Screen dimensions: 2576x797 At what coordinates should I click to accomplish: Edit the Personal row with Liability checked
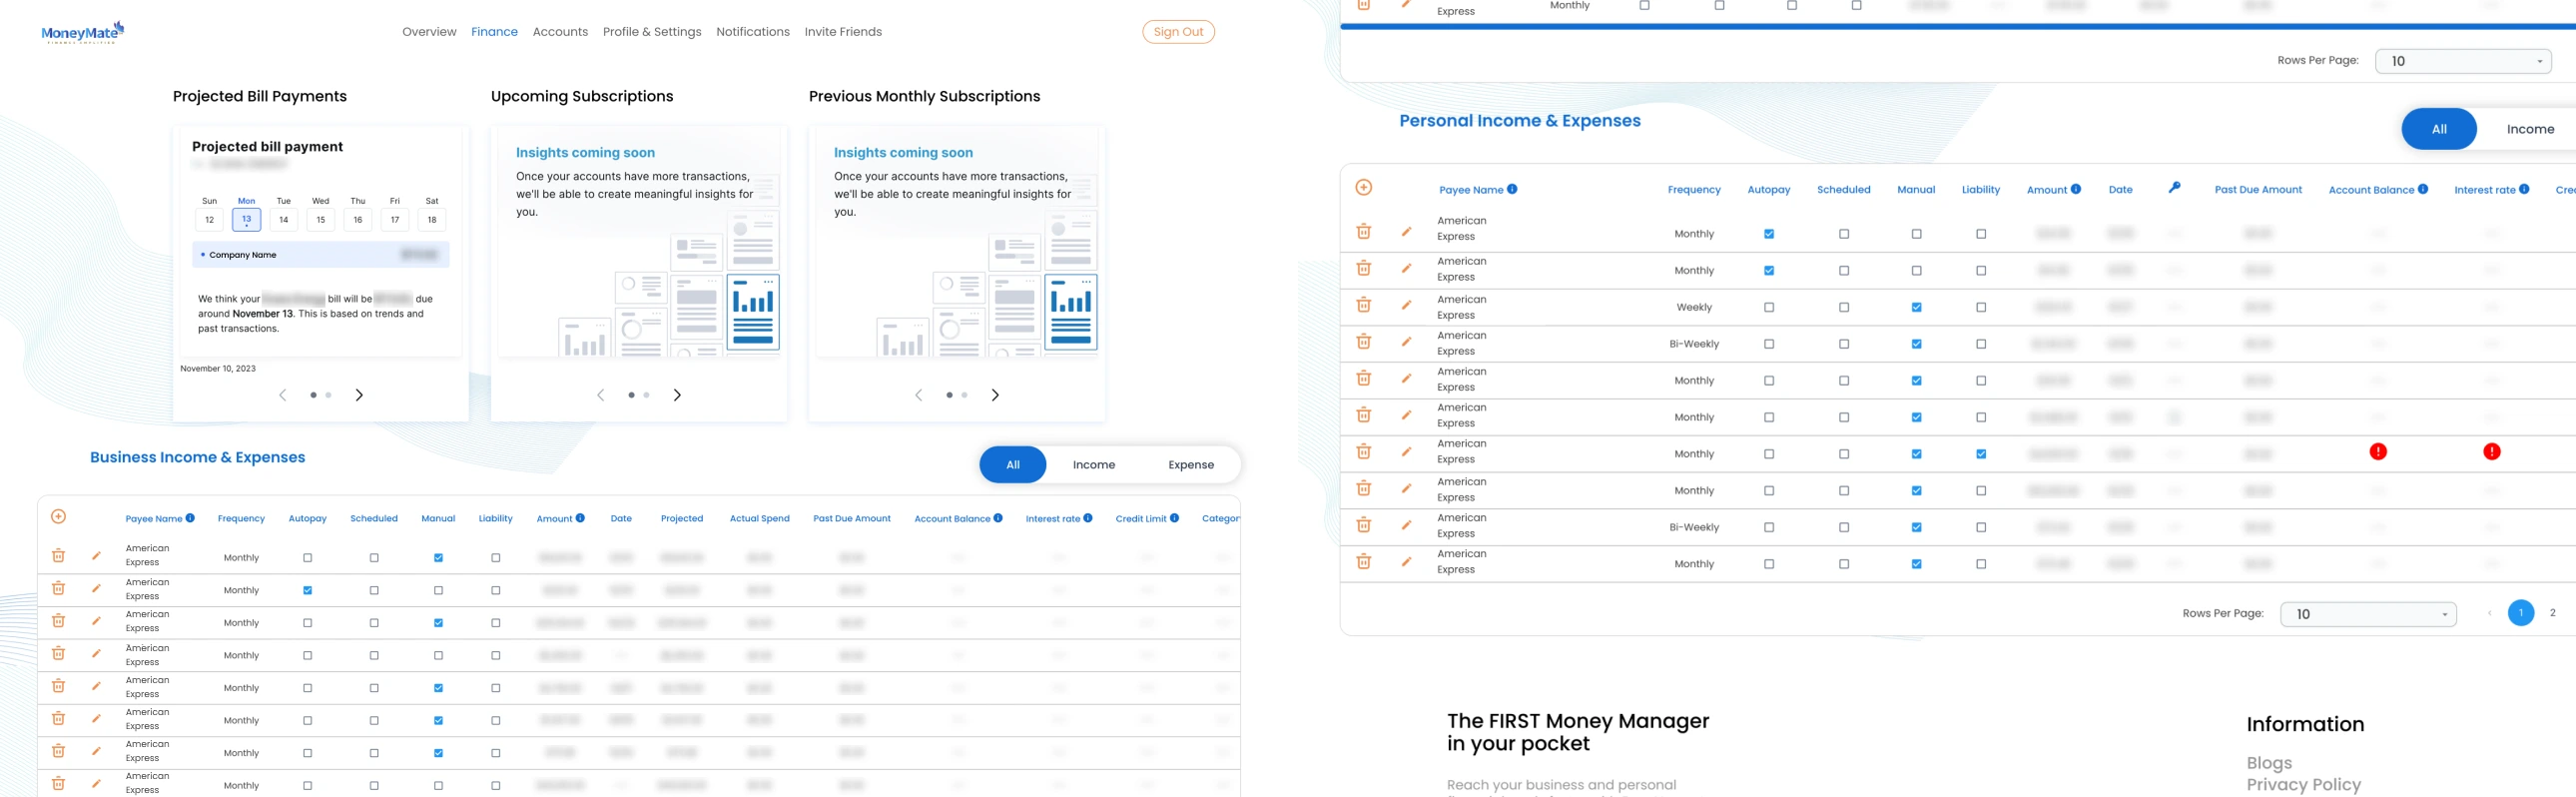(x=1406, y=452)
